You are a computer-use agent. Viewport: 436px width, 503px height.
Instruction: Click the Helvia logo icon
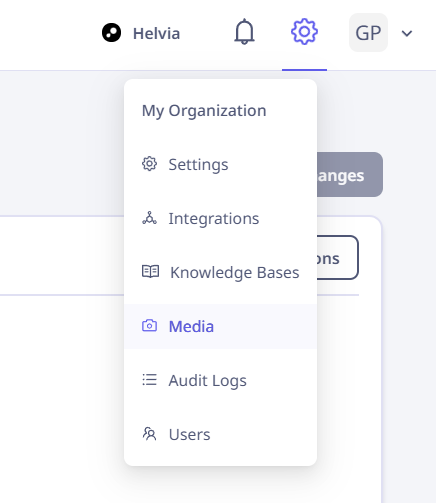coord(111,33)
